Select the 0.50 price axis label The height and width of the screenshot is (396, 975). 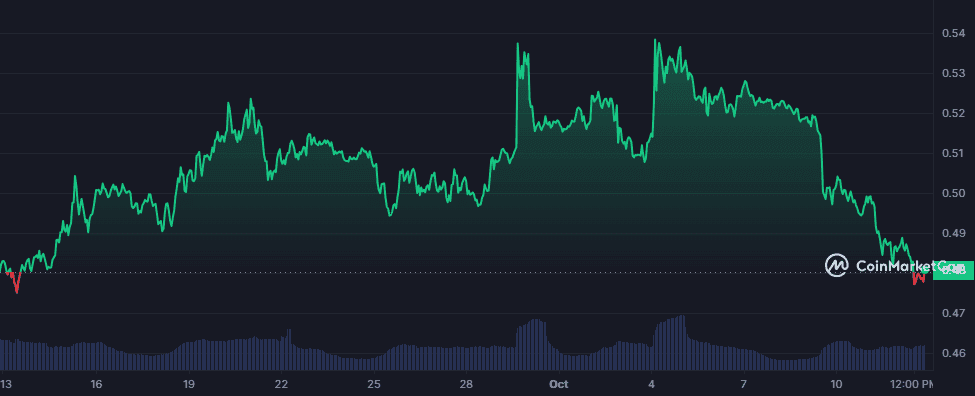point(955,193)
